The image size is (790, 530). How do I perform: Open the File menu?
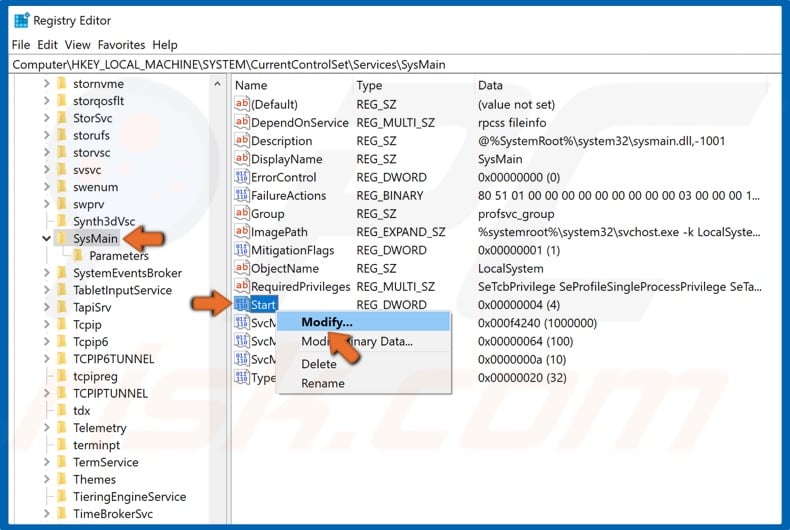[x=21, y=45]
